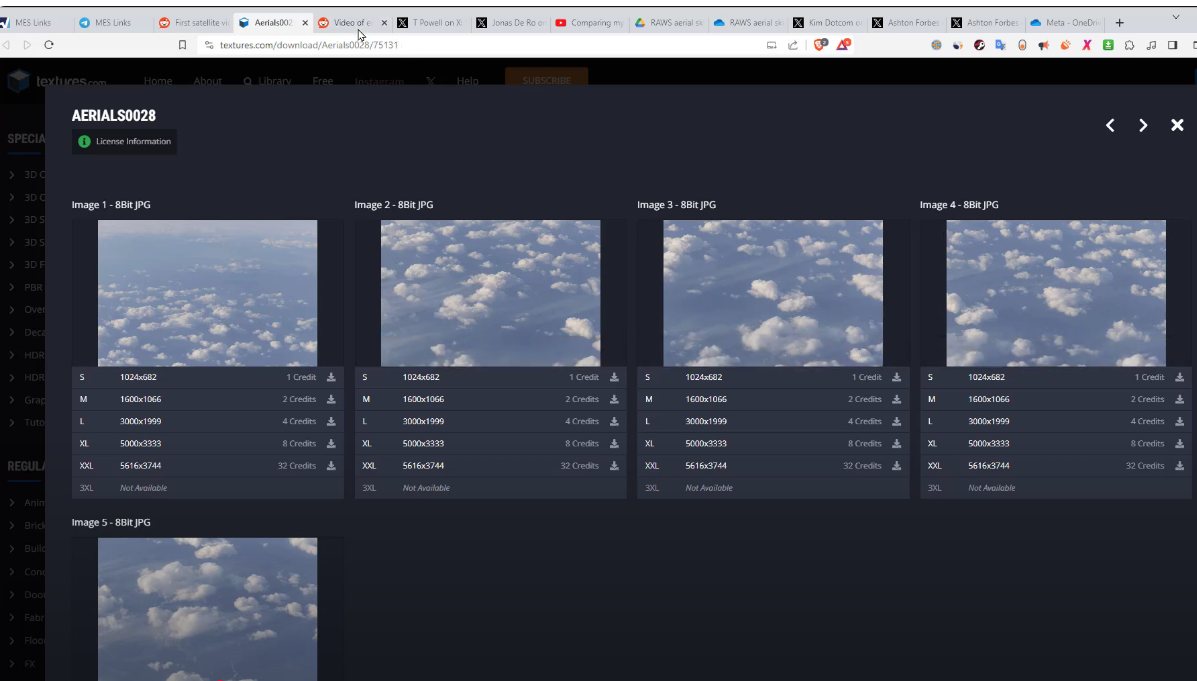Screen dimensions: 1197x681
Task: Switch to T Powell on X tab
Action: 430,23
